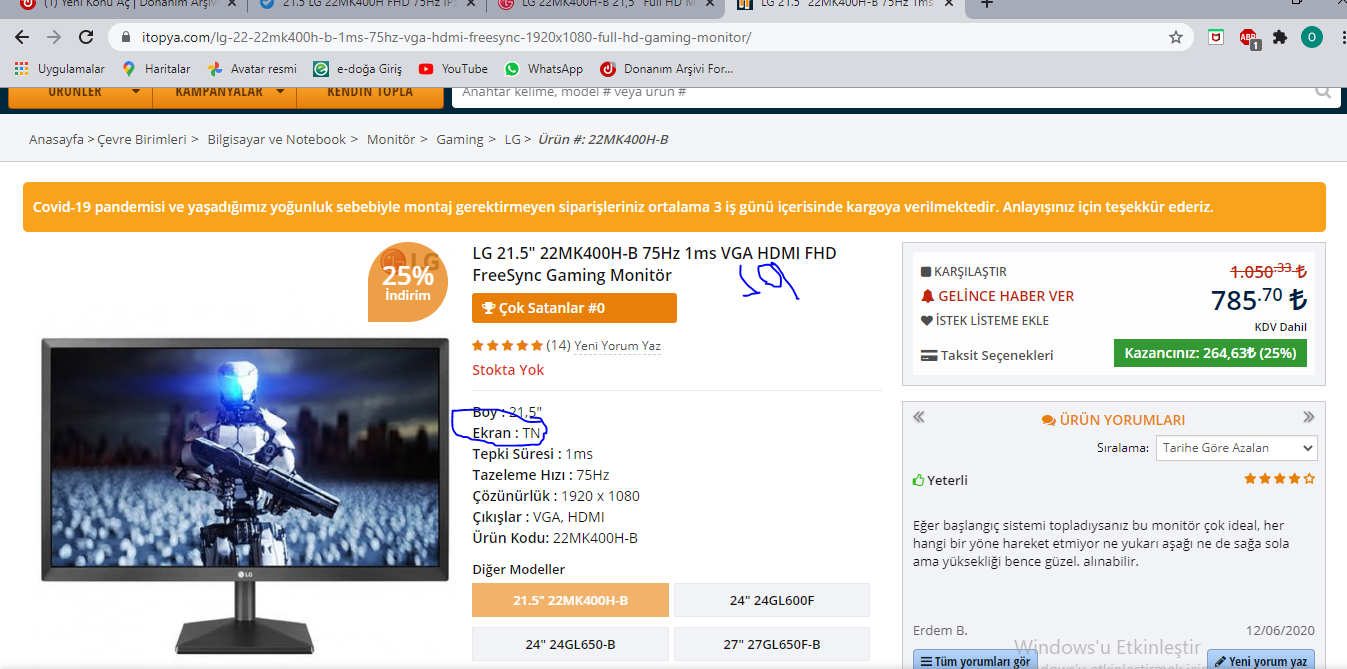This screenshot has width=1347, height=669.
Task: Open the Tarihe Göre Azalan sort dropdown
Action: tap(1236, 448)
